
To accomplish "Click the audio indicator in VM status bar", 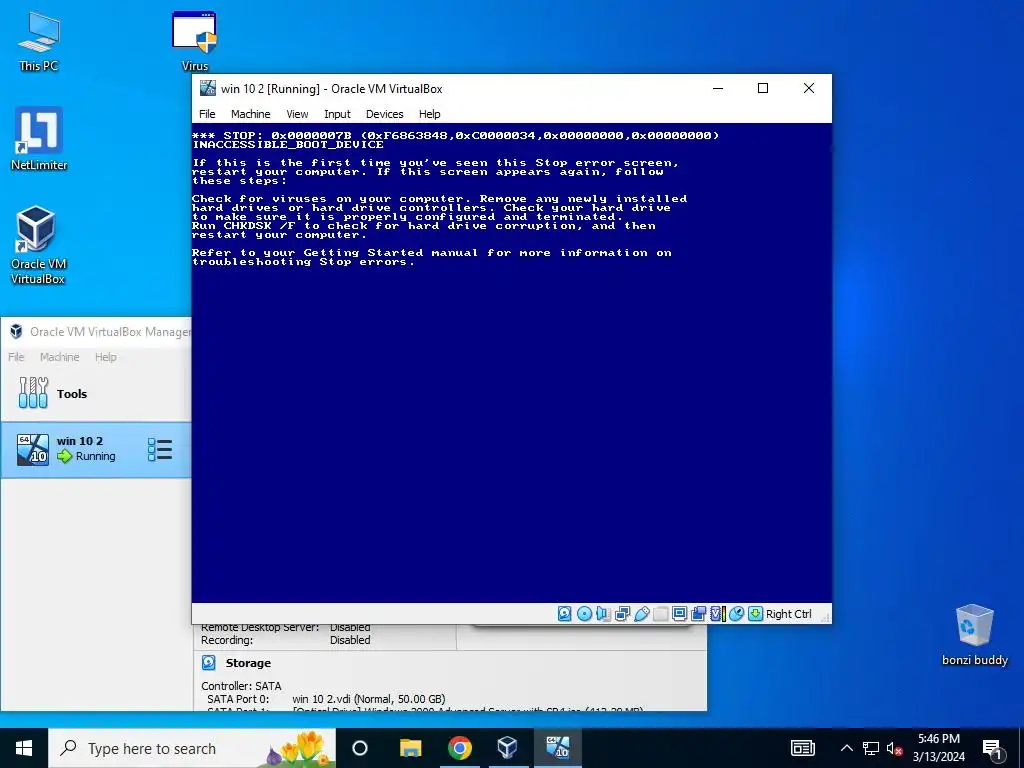I will pyautogui.click(x=603, y=614).
